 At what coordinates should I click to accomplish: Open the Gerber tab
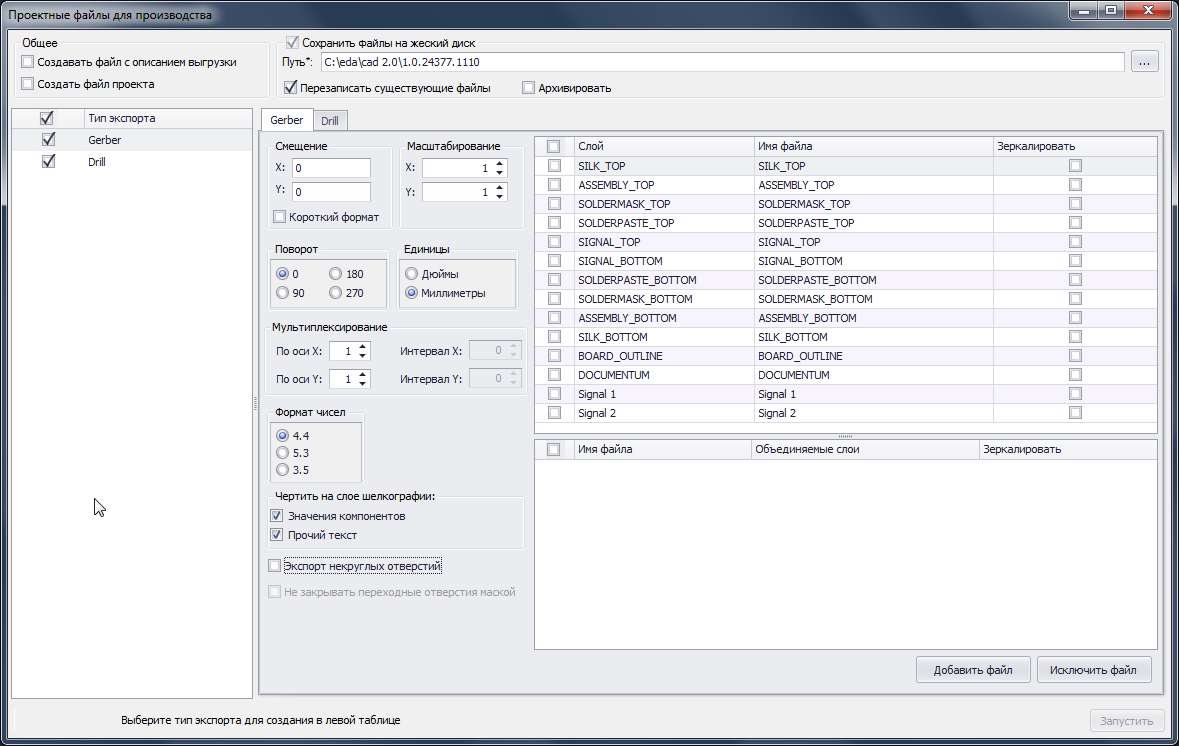(286, 120)
